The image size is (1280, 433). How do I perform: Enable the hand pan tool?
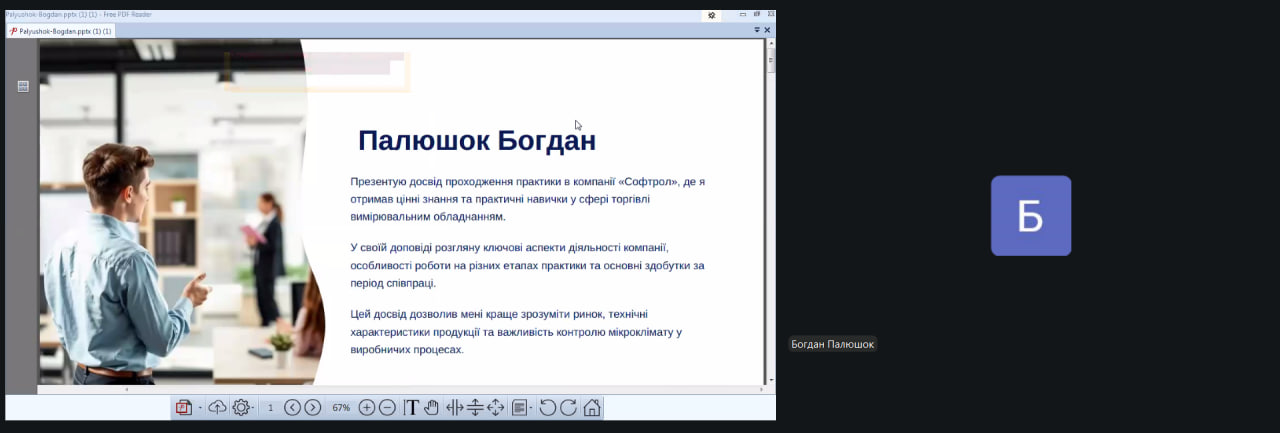[x=432, y=407]
